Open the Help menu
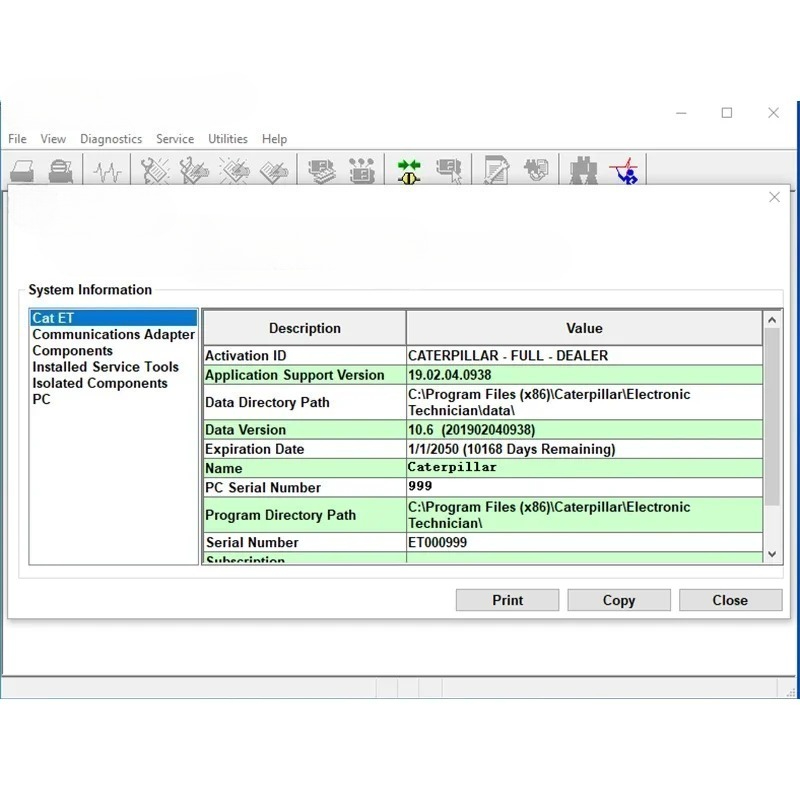 [274, 139]
